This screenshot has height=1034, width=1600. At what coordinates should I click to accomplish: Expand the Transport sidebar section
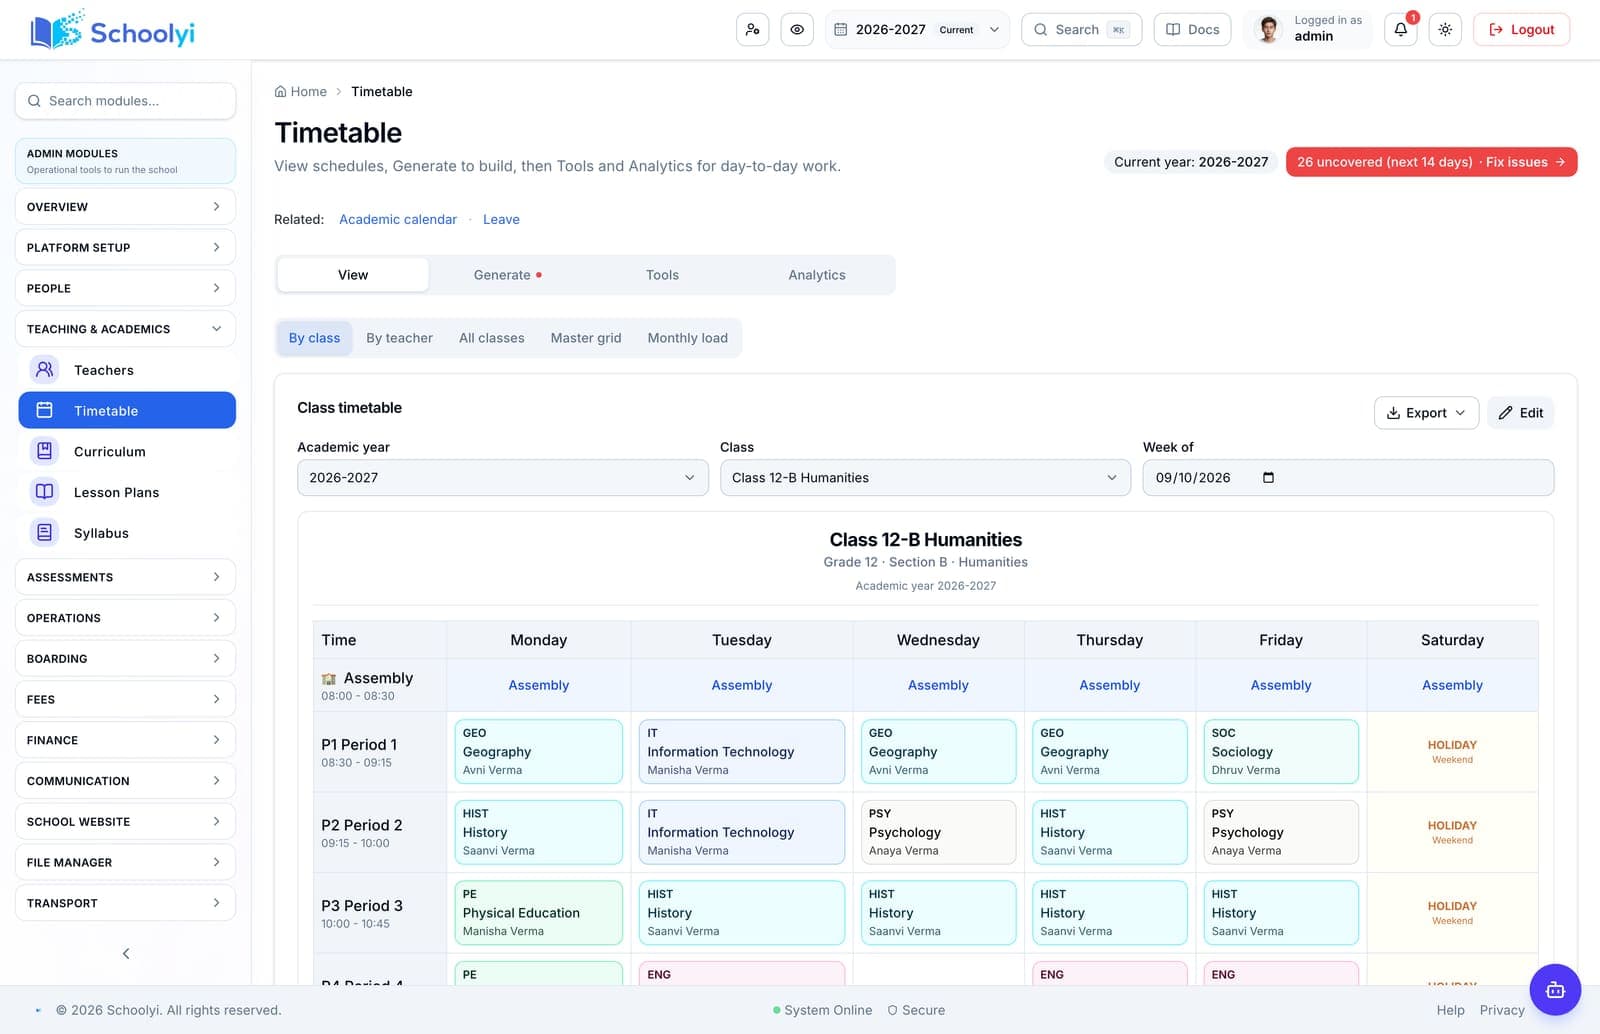pyautogui.click(x=125, y=903)
